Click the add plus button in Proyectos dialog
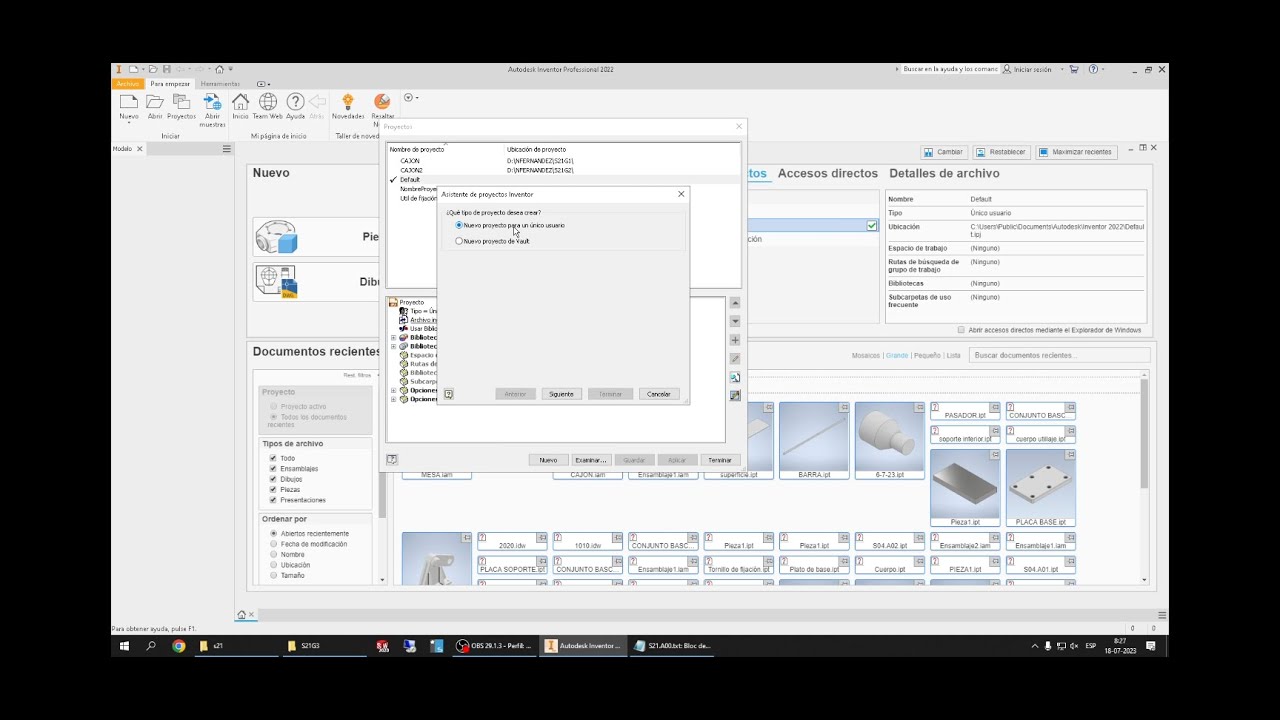1280x720 pixels. coord(735,340)
